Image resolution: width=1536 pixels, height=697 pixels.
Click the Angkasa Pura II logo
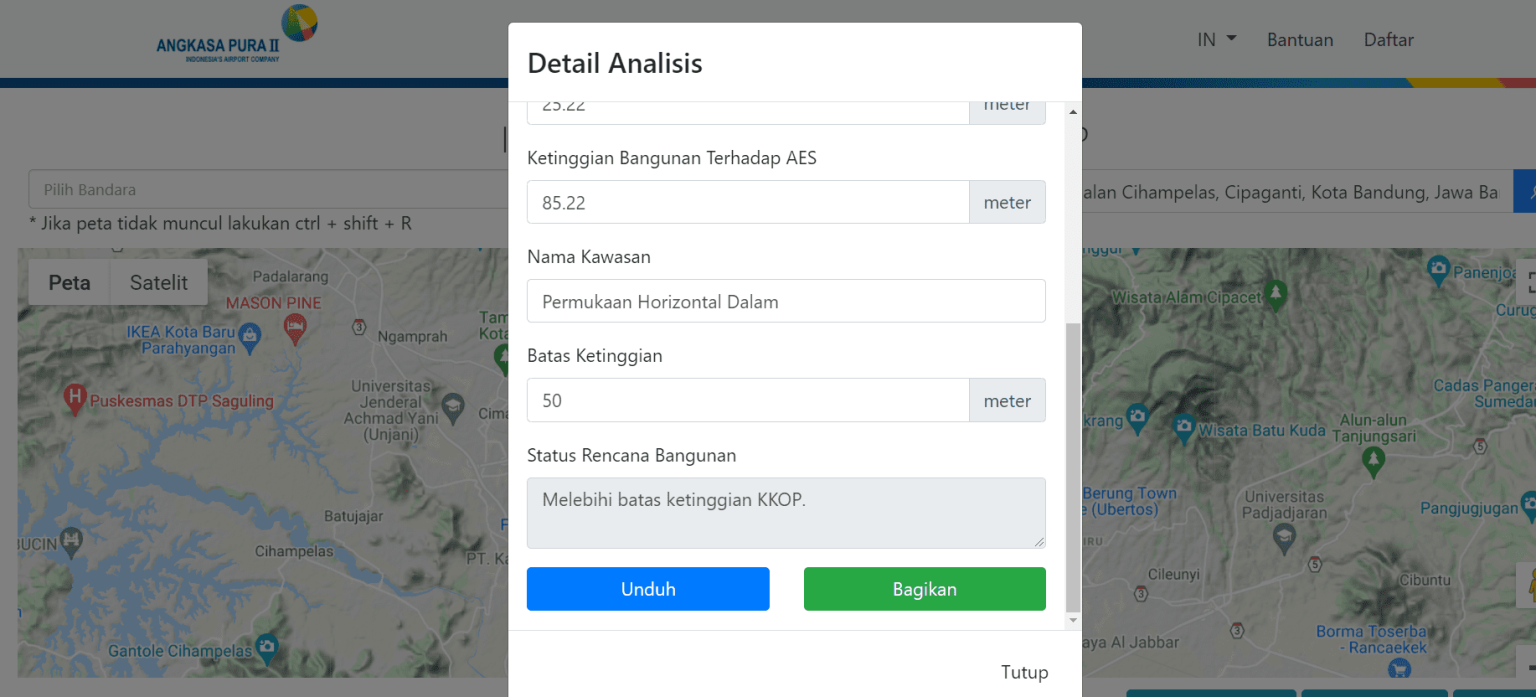[236, 31]
